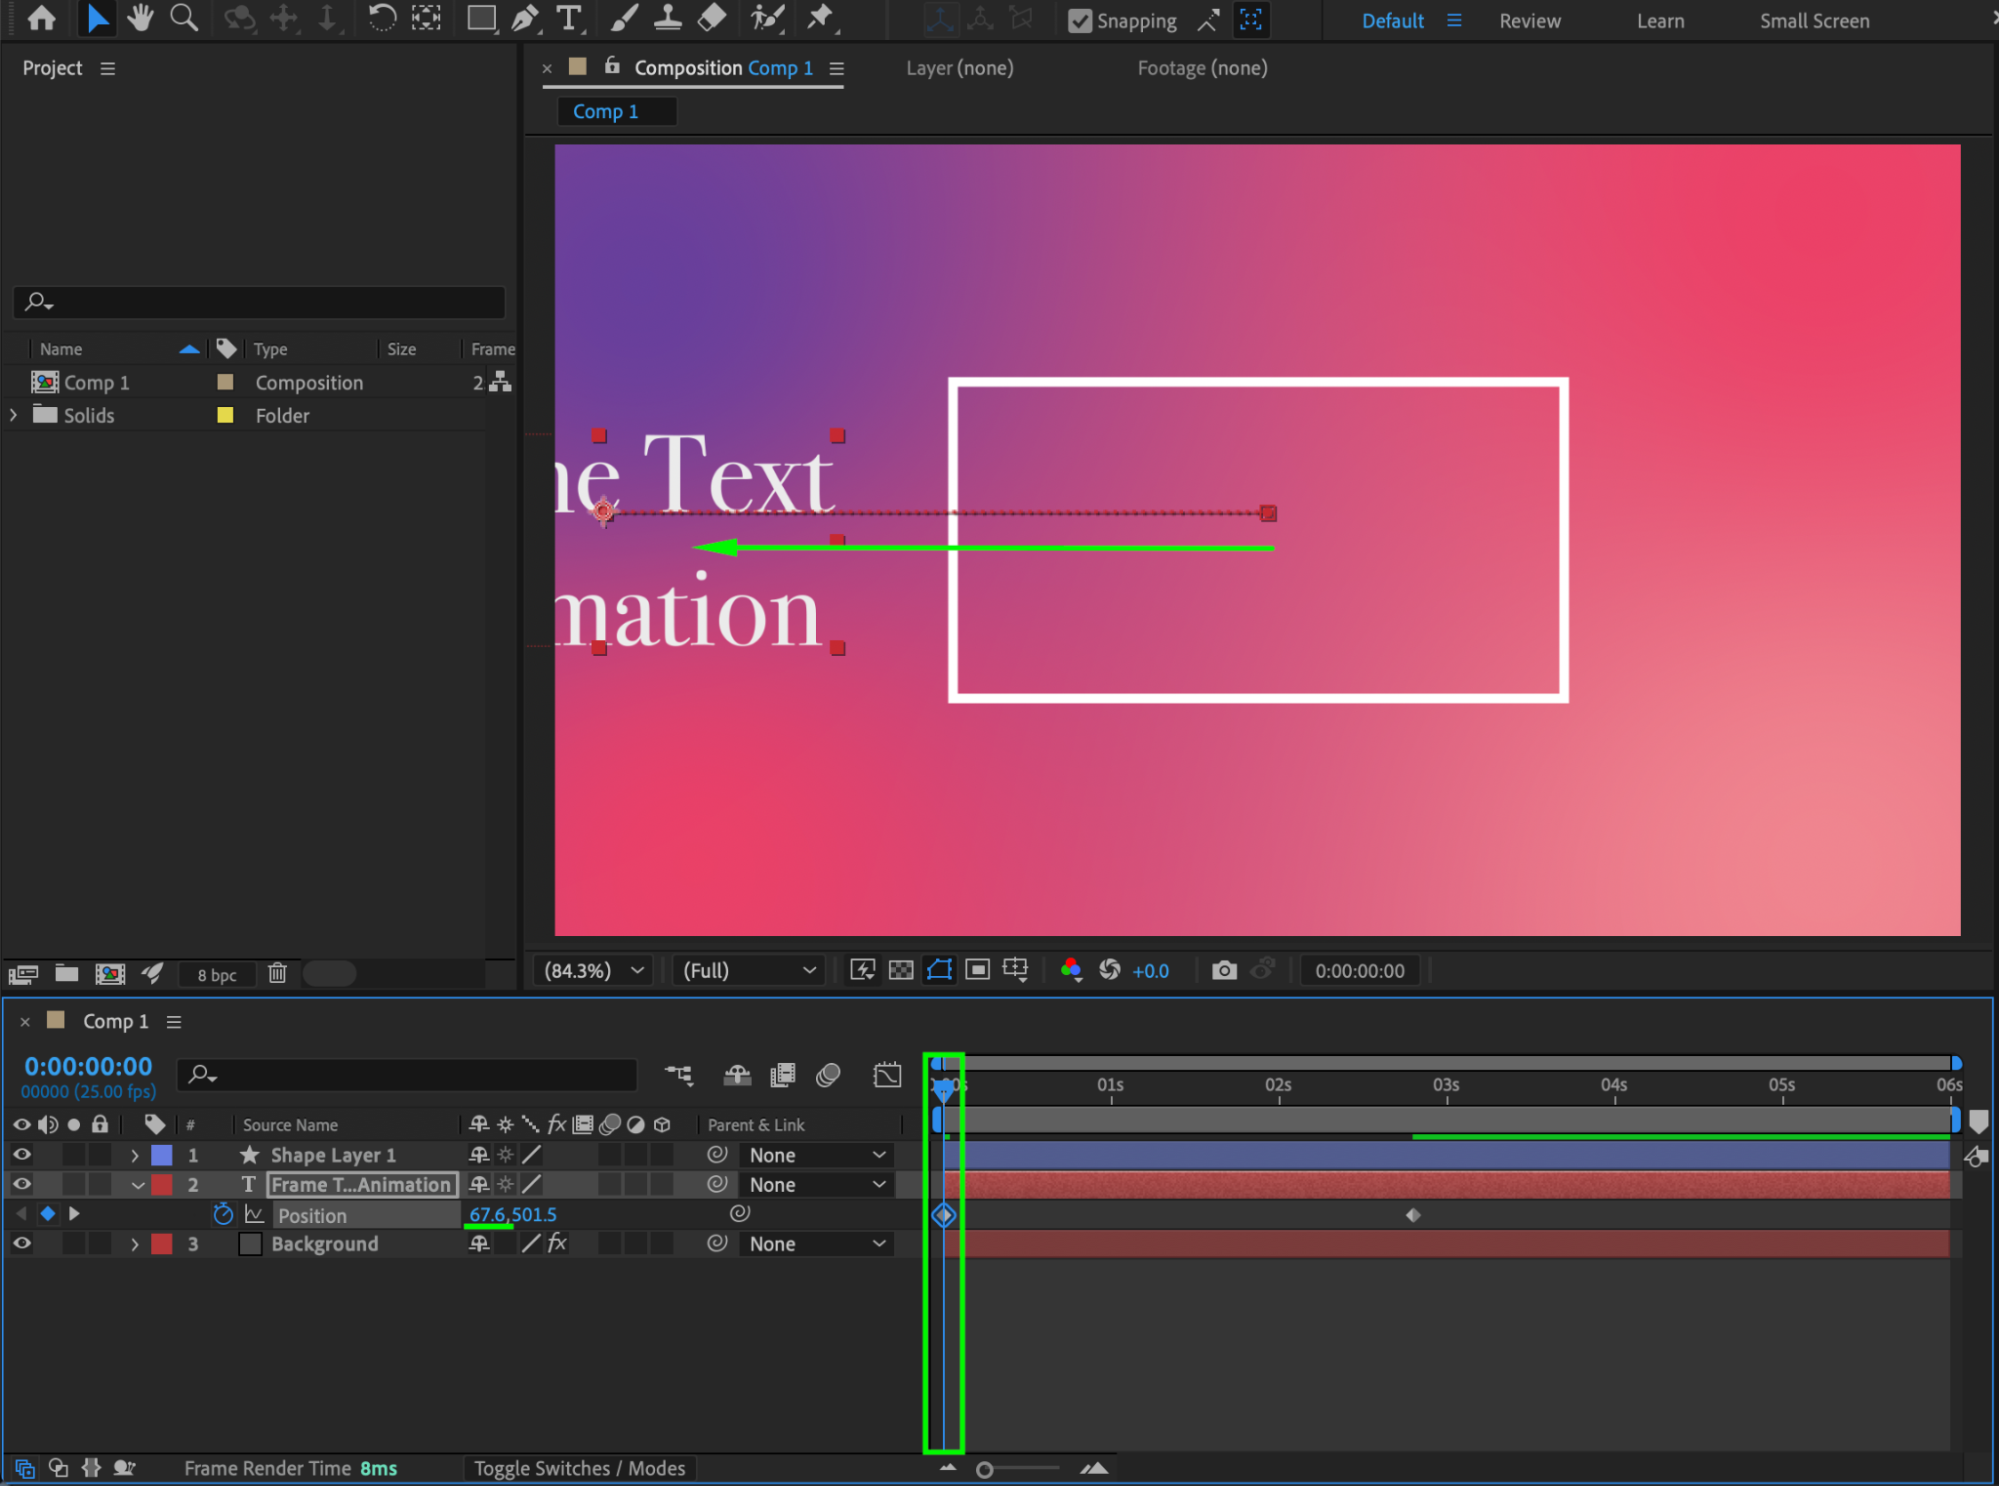The image size is (1999, 1486).
Task: Expand the Solids folder
Action: [13, 415]
